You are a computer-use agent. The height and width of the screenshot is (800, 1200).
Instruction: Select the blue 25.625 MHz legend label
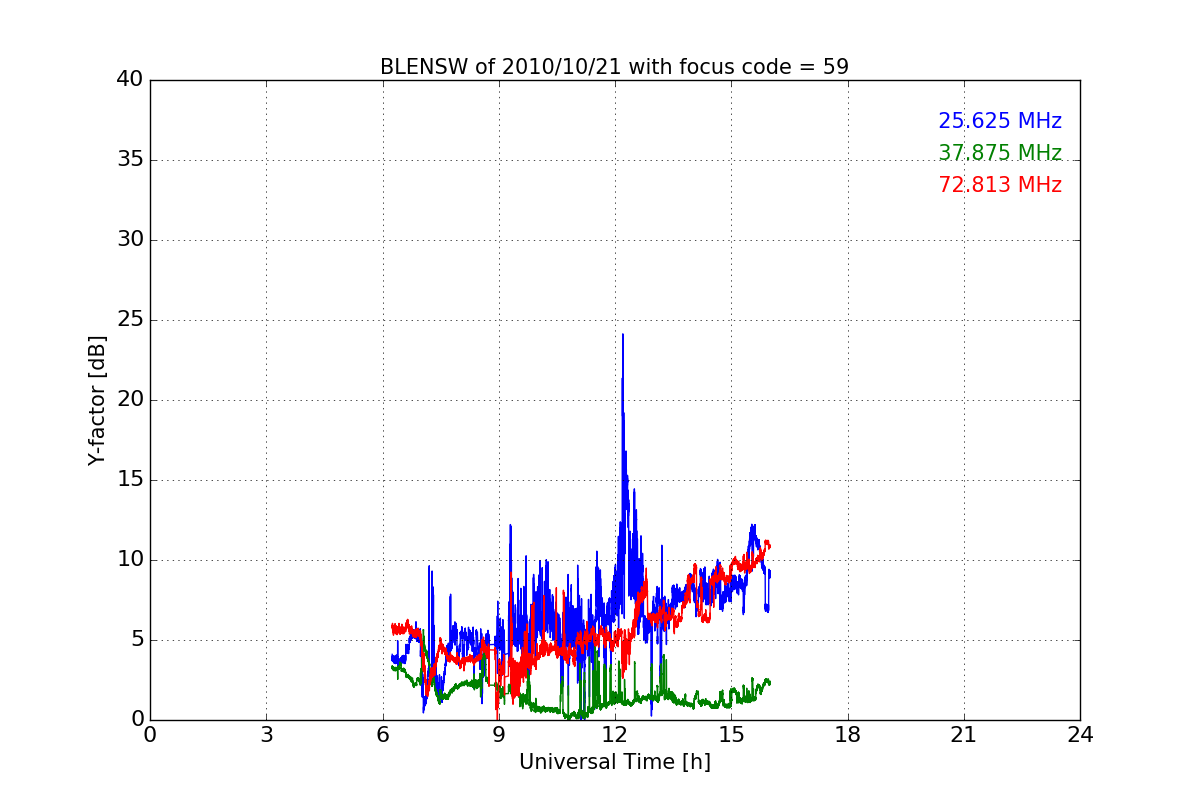[x=1000, y=121]
